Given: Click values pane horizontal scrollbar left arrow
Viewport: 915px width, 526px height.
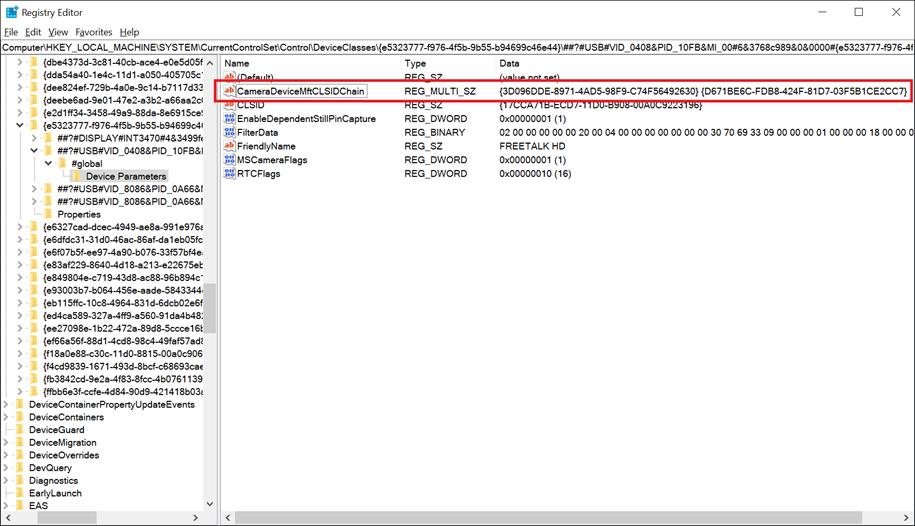Looking at the screenshot, I should tap(228, 518).
